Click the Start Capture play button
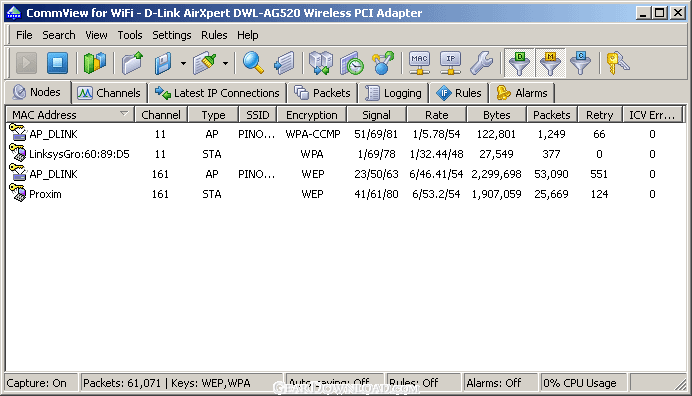The height and width of the screenshot is (396, 692). pyautogui.click(x=26, y=63)
